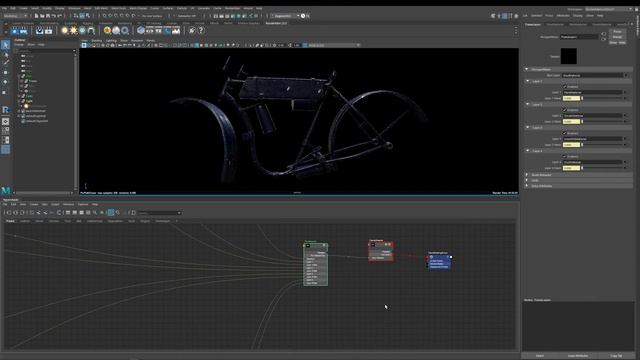This screenshot has width=640, height=360.
Task: Select single-pane layout icon in toolbox
Action: 5,122
